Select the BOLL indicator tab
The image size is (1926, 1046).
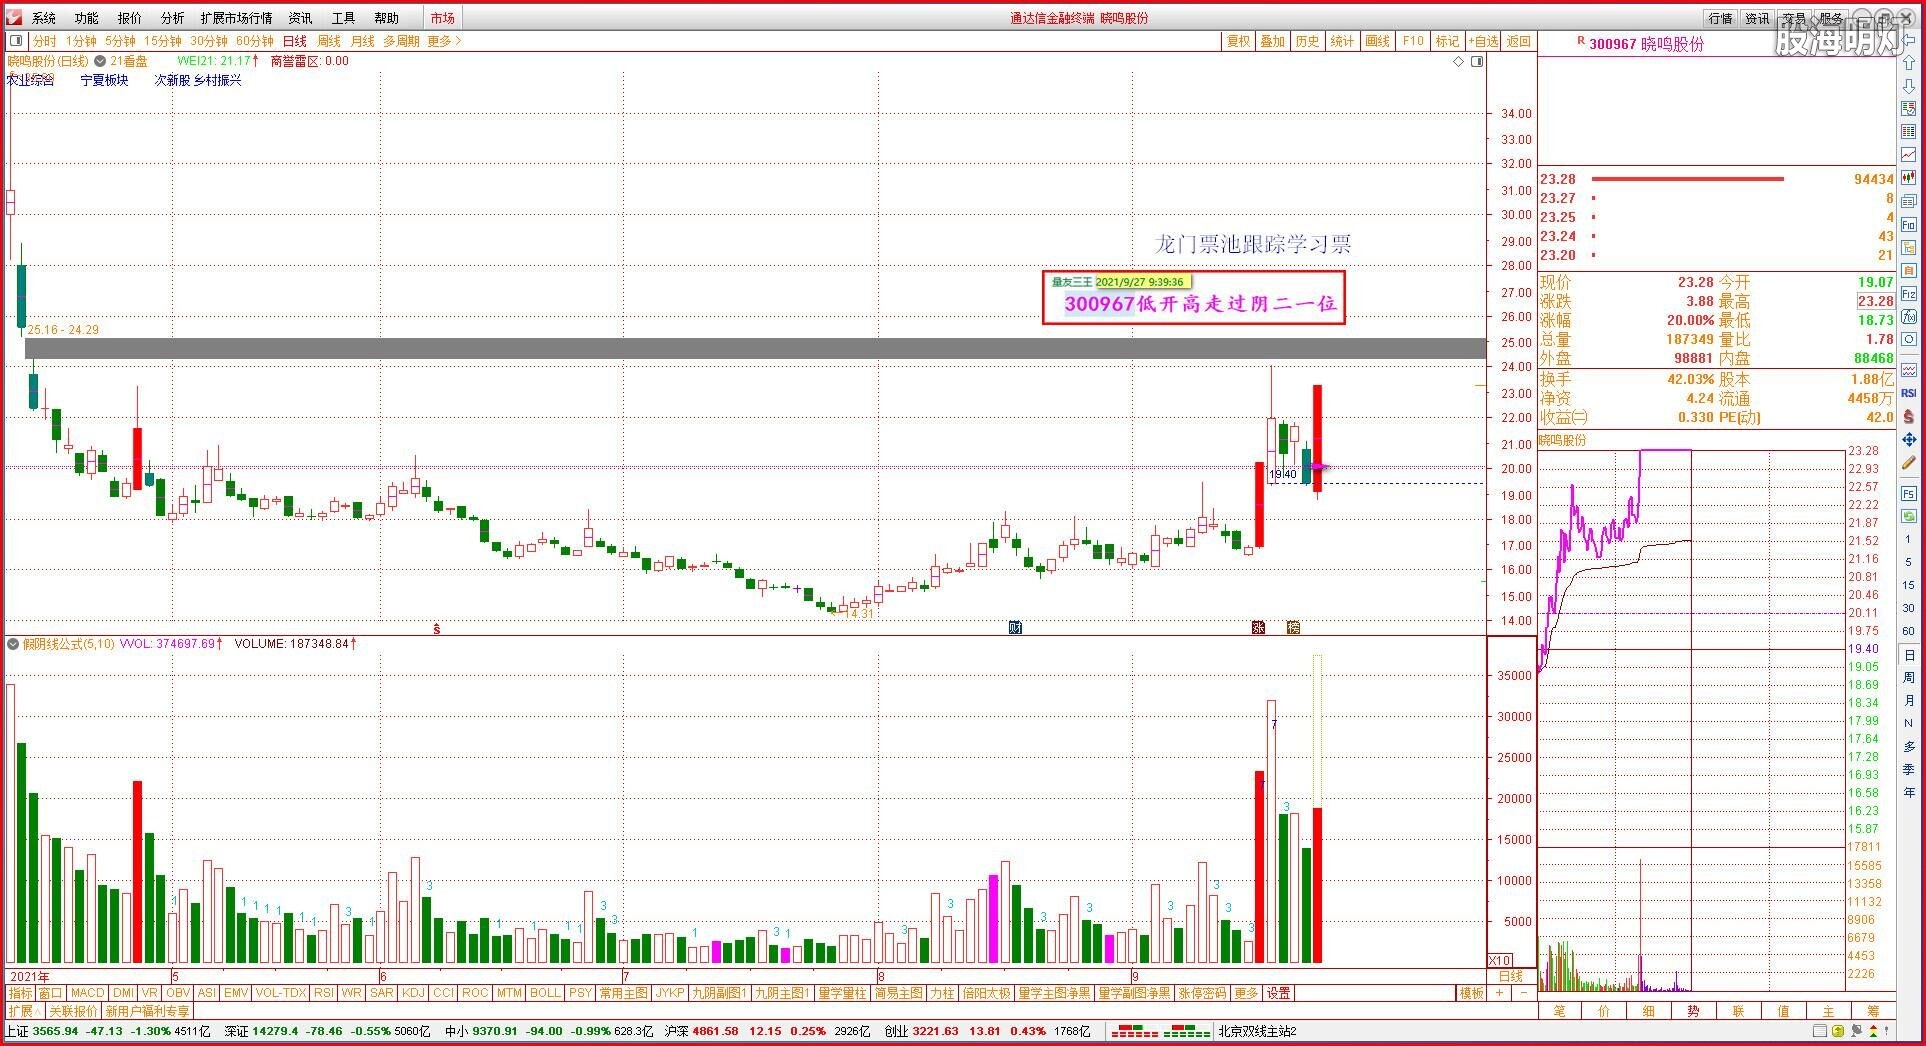click(x=545, y=993)
